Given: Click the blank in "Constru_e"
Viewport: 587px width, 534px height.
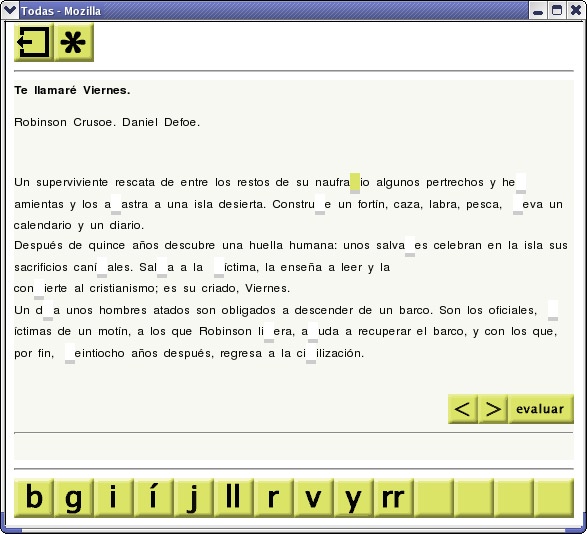Looking at the screenshot, I should click(x=320, y=204).
